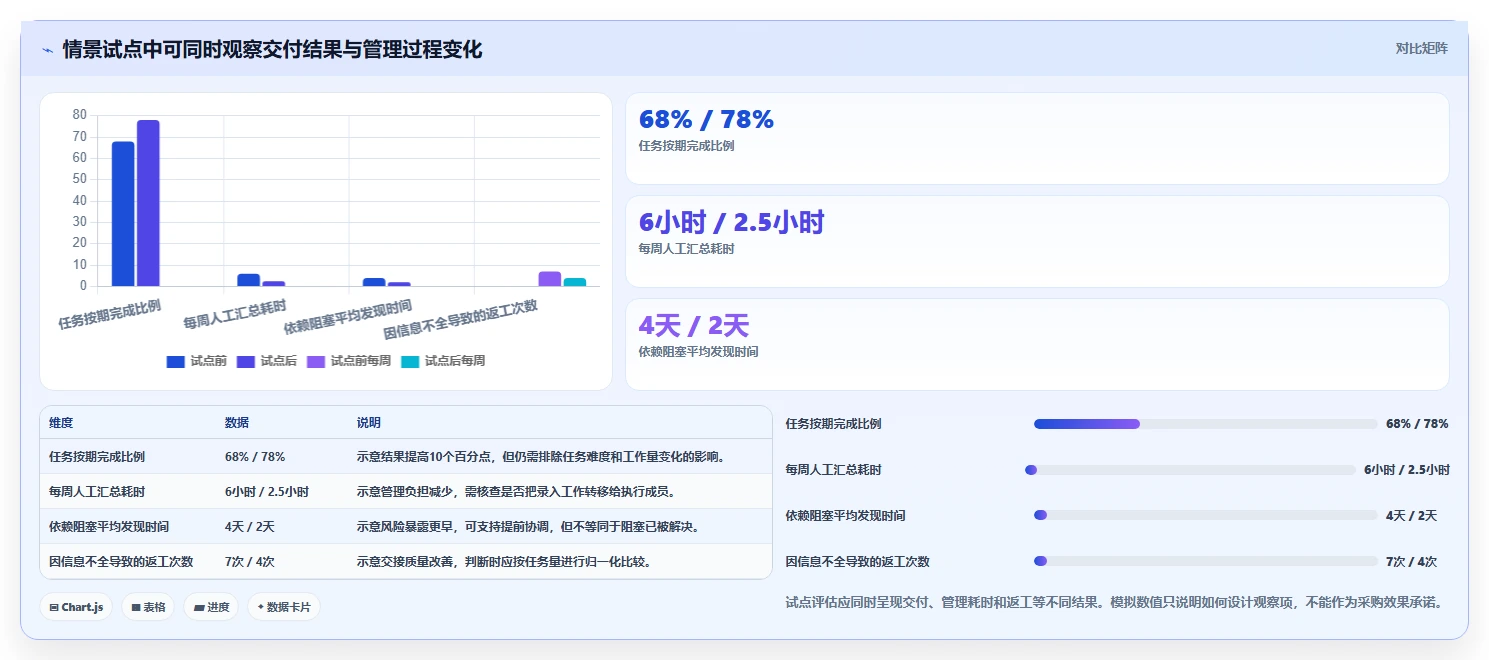Click table cell 依赖阻塞平均发现时间
The width and height of the screenshot is (1489, 660).
[109, 527]
